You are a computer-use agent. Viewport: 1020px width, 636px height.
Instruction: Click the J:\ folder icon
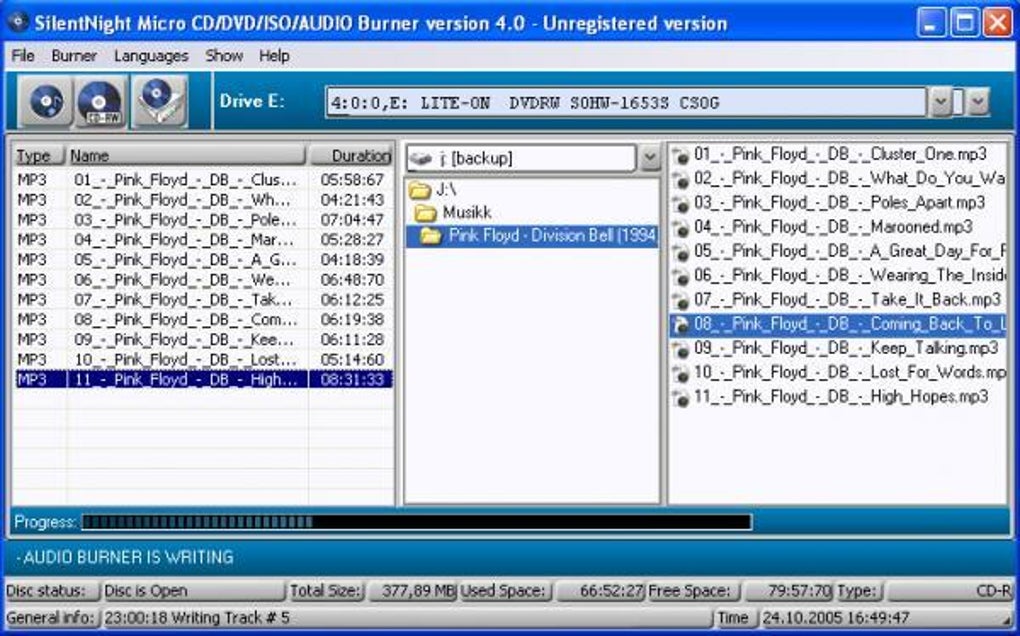420,190
